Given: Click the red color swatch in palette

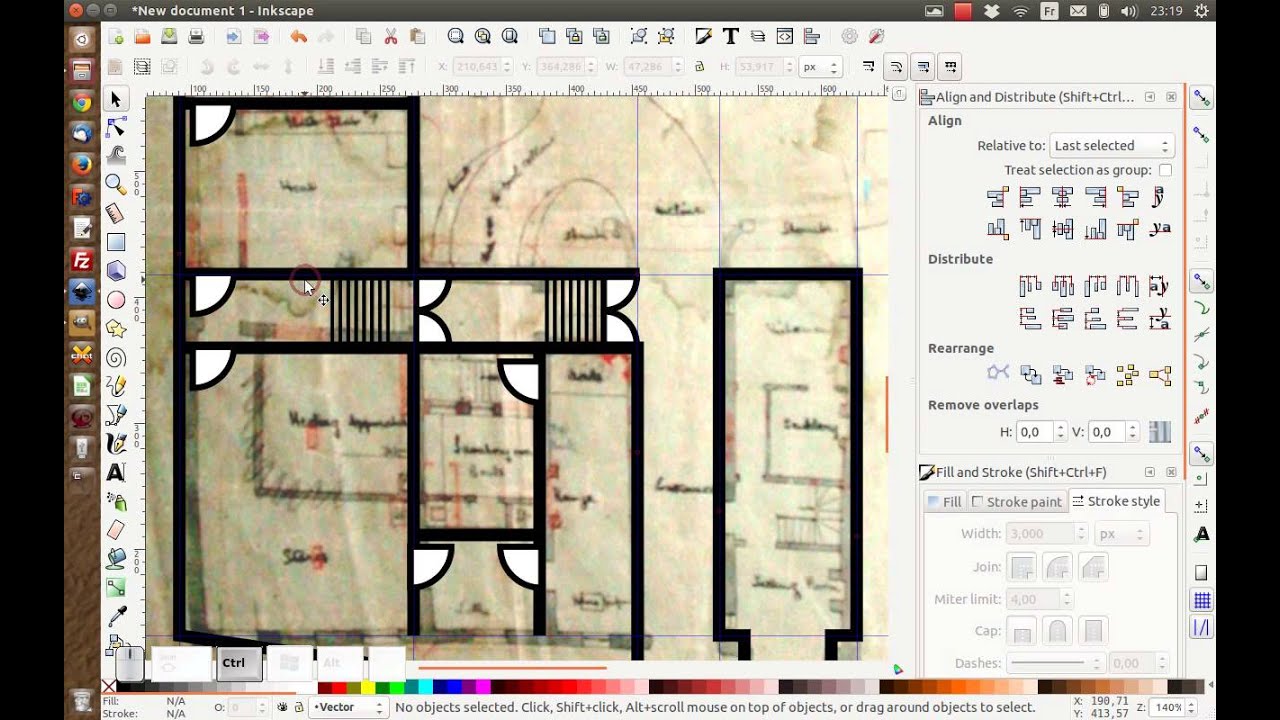Looking at the screenshot, I should [340, 687].
